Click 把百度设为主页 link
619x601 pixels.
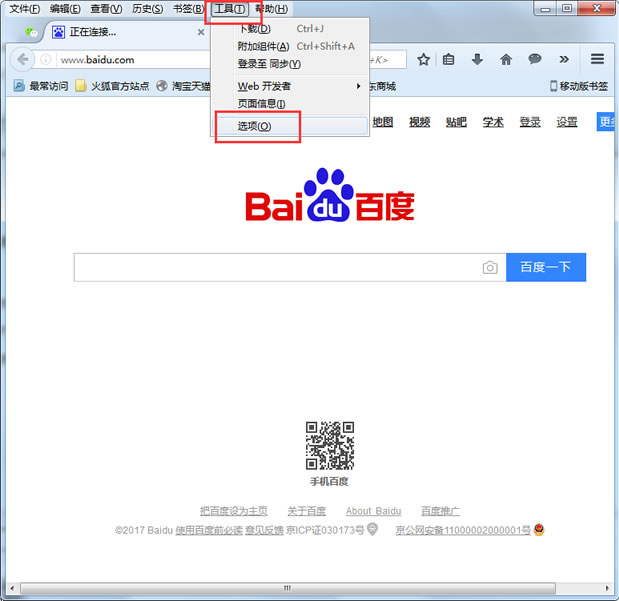[234, 511]
